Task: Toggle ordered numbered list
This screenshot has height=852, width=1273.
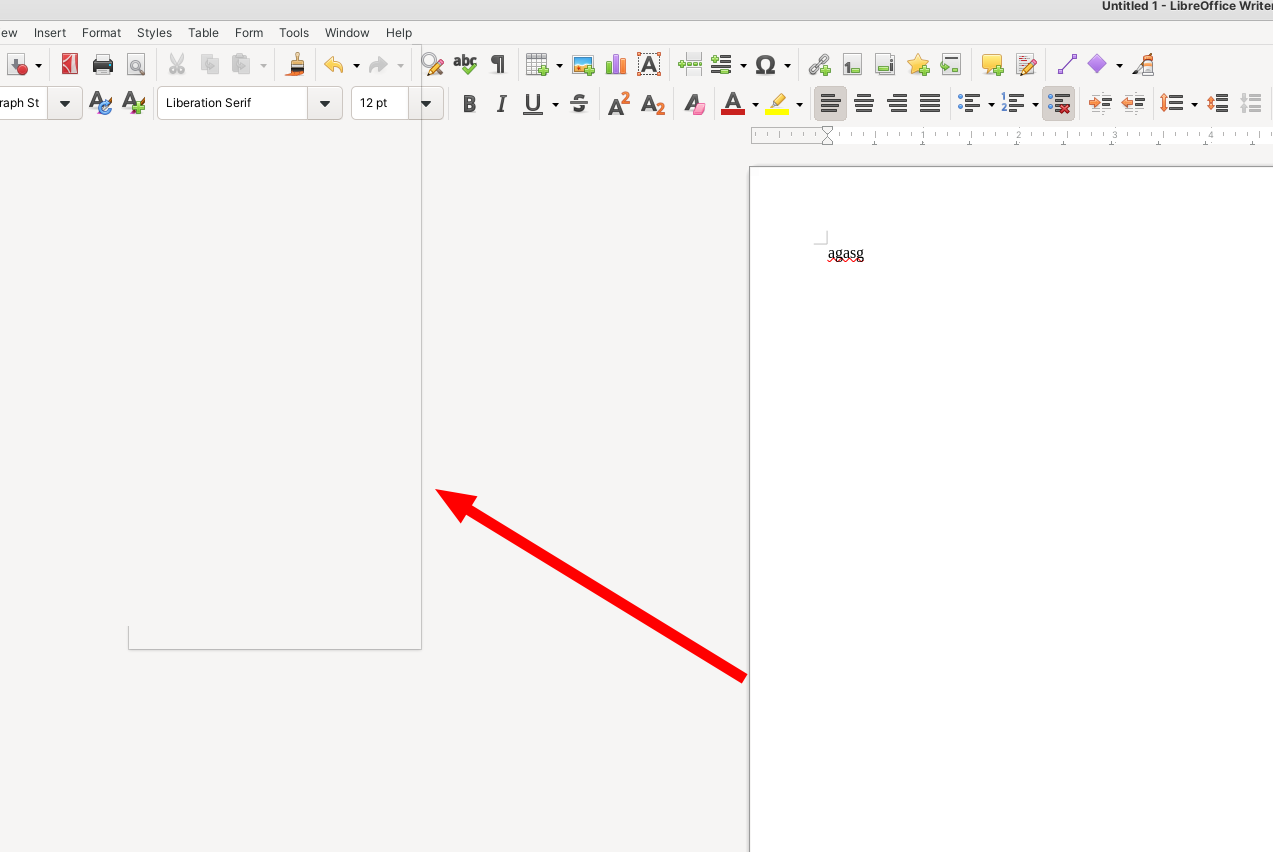Action: [1013, 103]
